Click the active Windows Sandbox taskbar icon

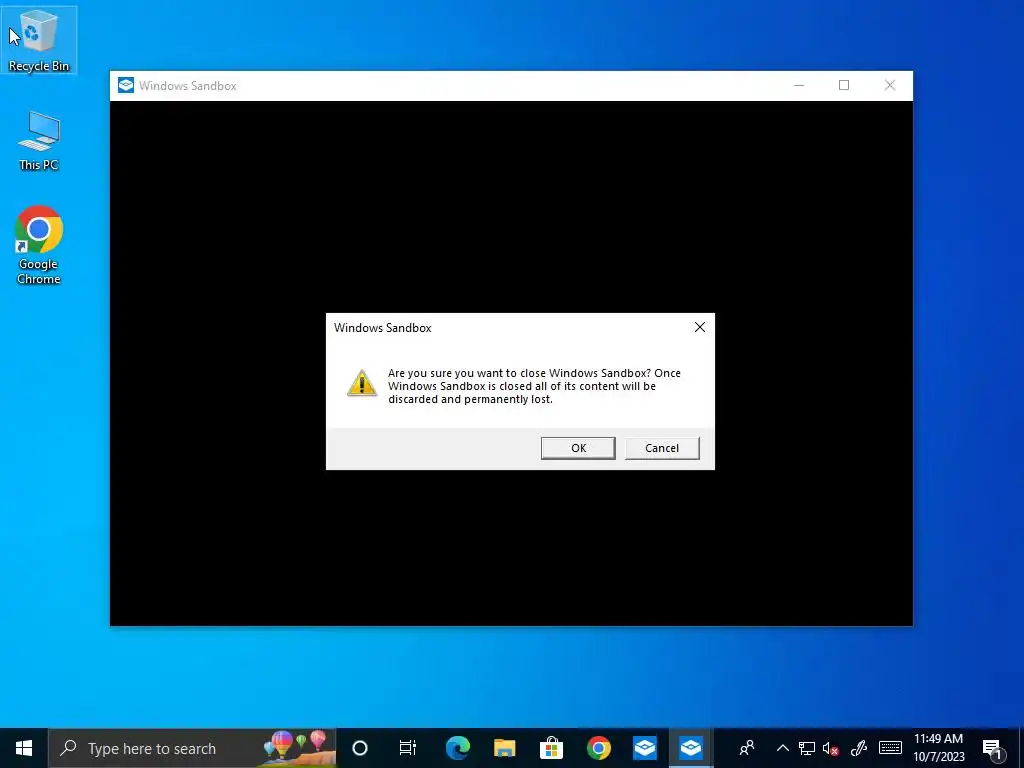[691, 748]
